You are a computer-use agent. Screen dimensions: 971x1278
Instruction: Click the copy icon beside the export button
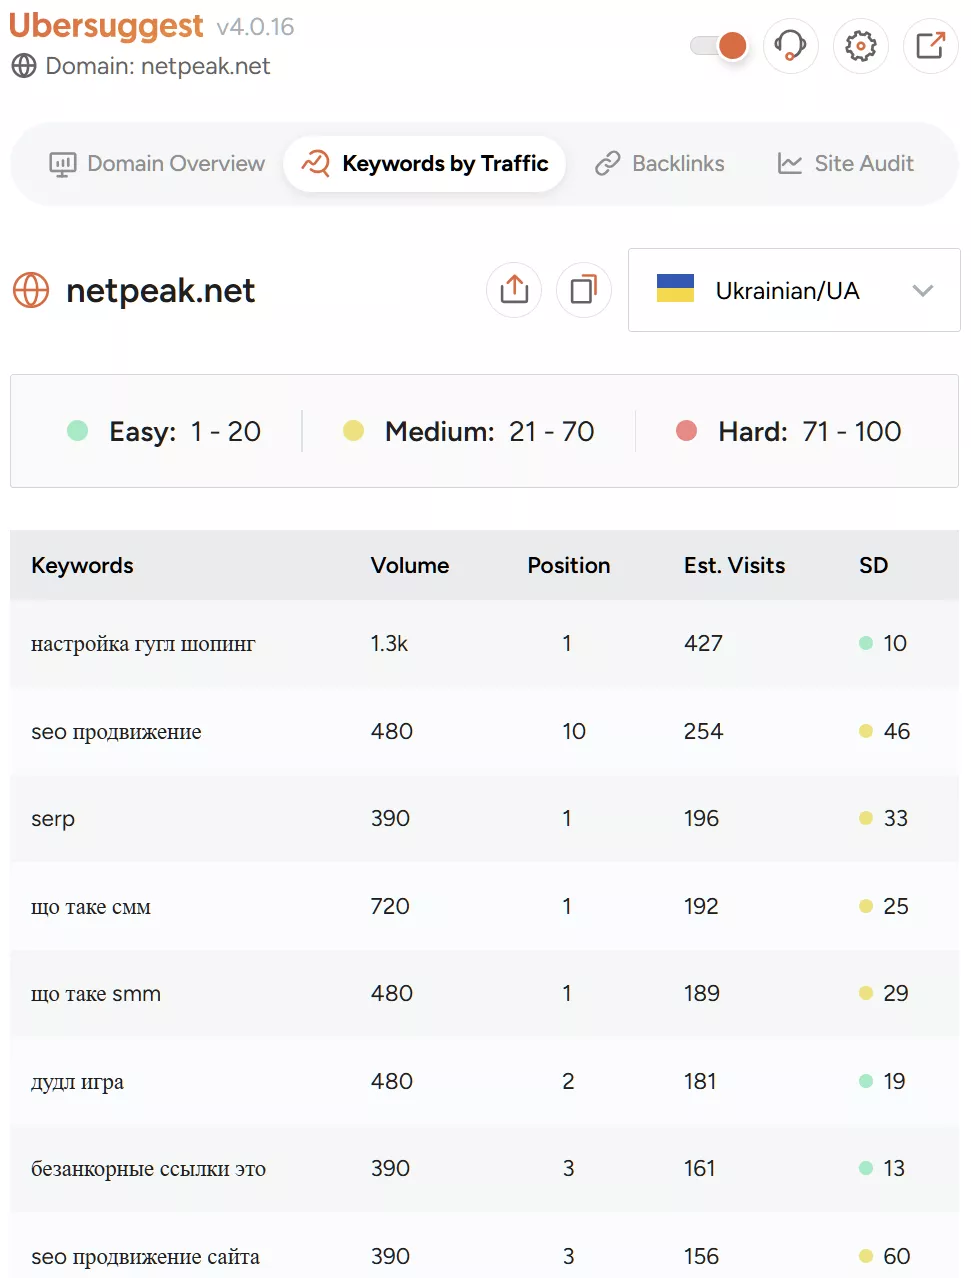[x=583, y=289]
